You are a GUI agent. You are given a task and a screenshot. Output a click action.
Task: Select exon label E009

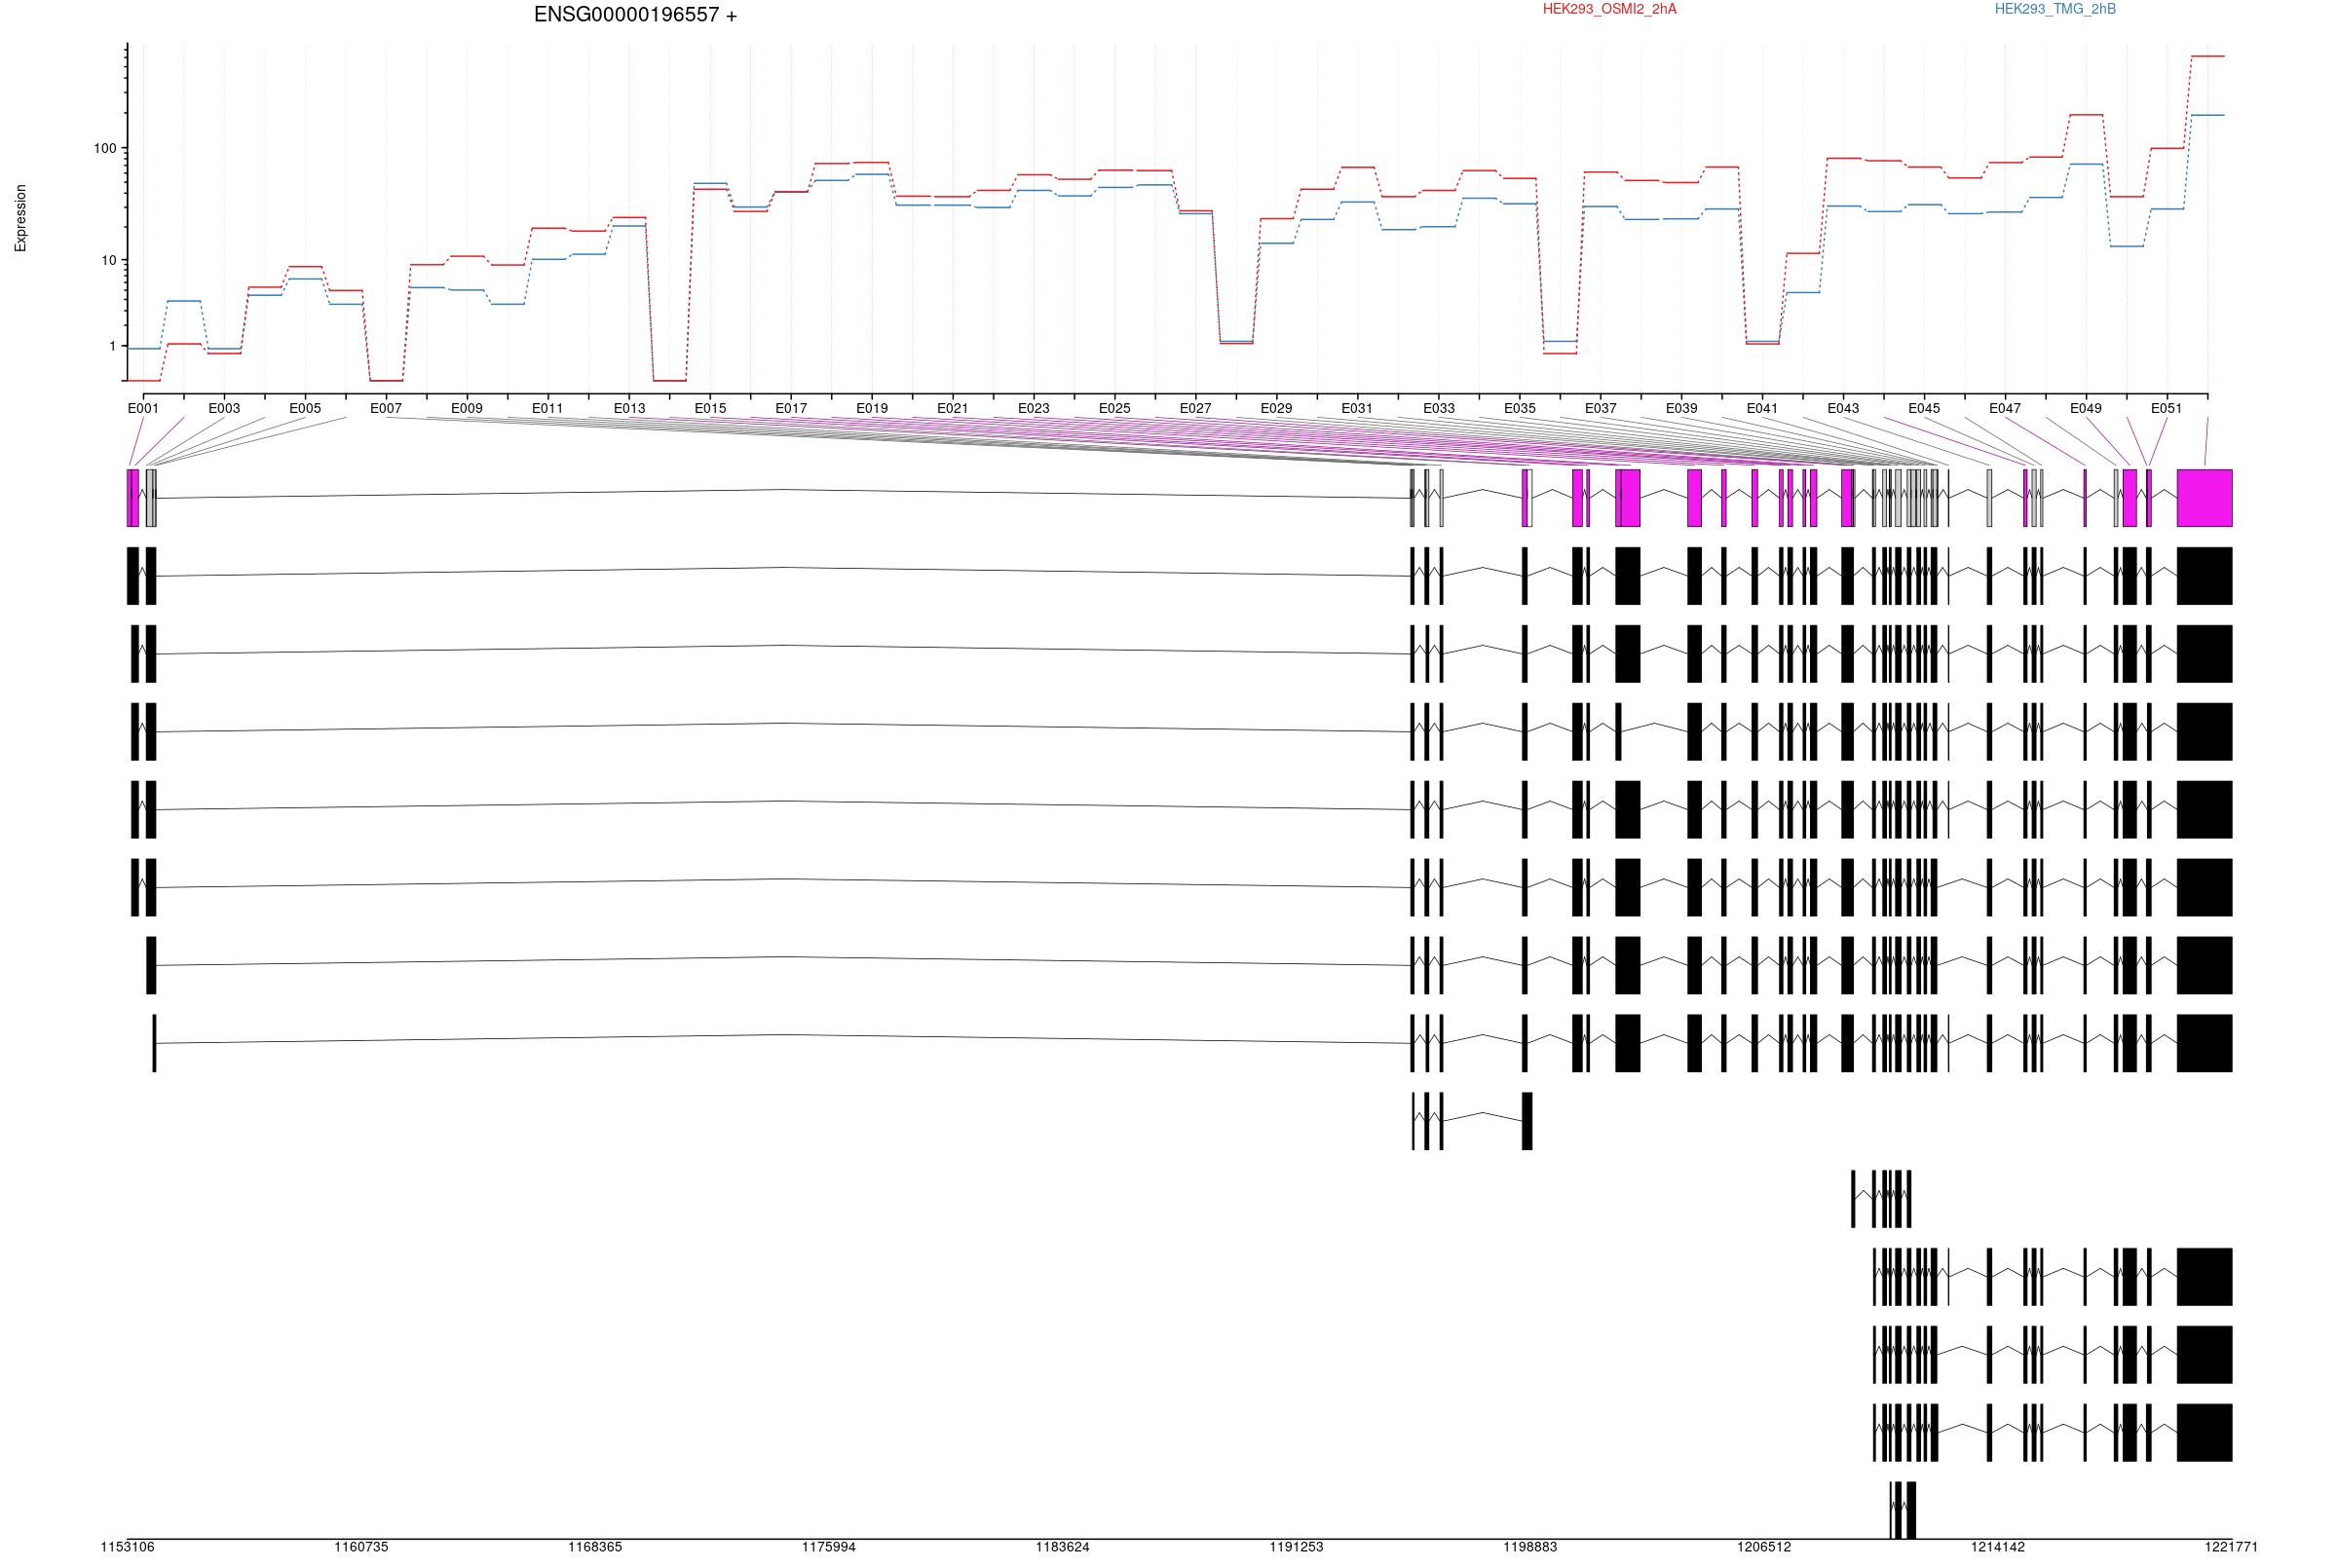tap(467, 409)
